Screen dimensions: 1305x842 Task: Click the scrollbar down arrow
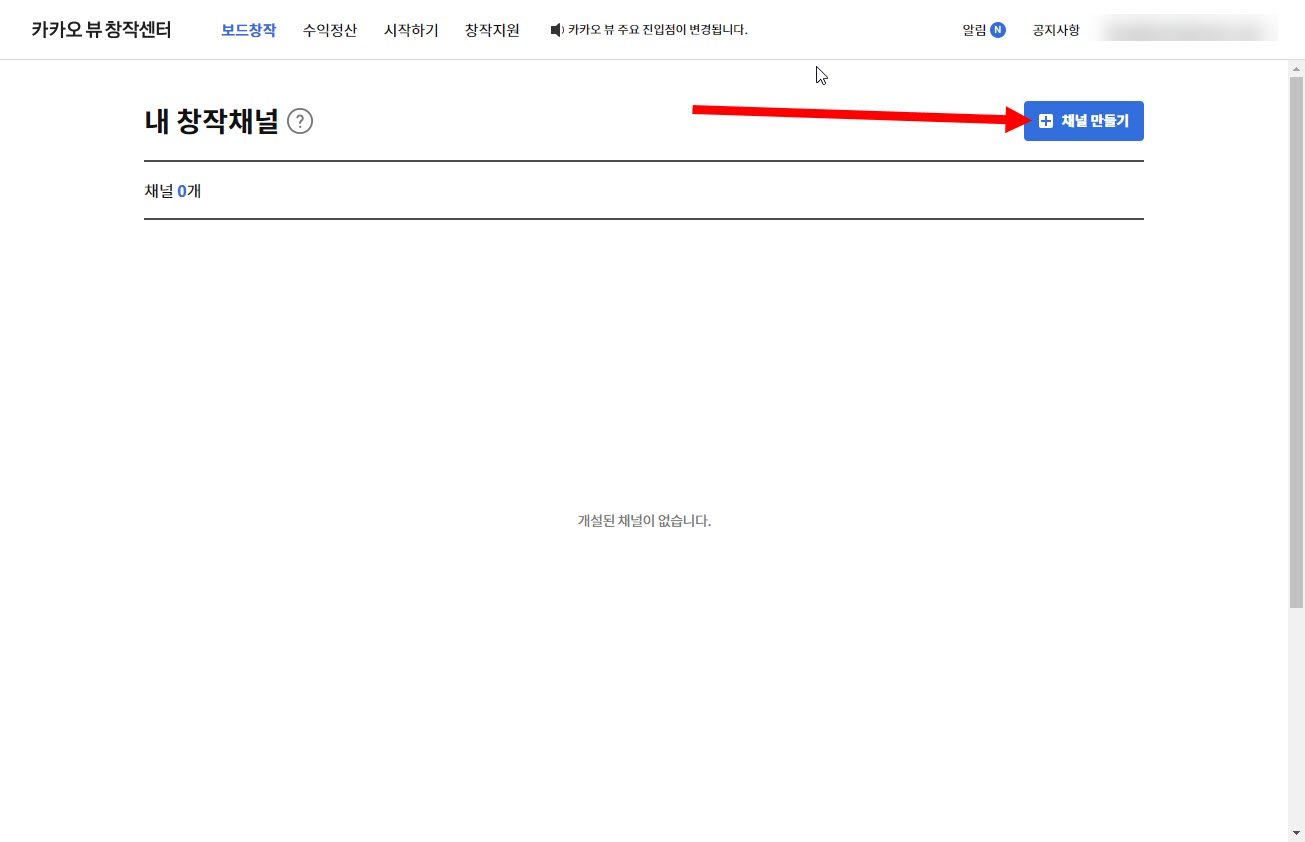[1296, 833]
